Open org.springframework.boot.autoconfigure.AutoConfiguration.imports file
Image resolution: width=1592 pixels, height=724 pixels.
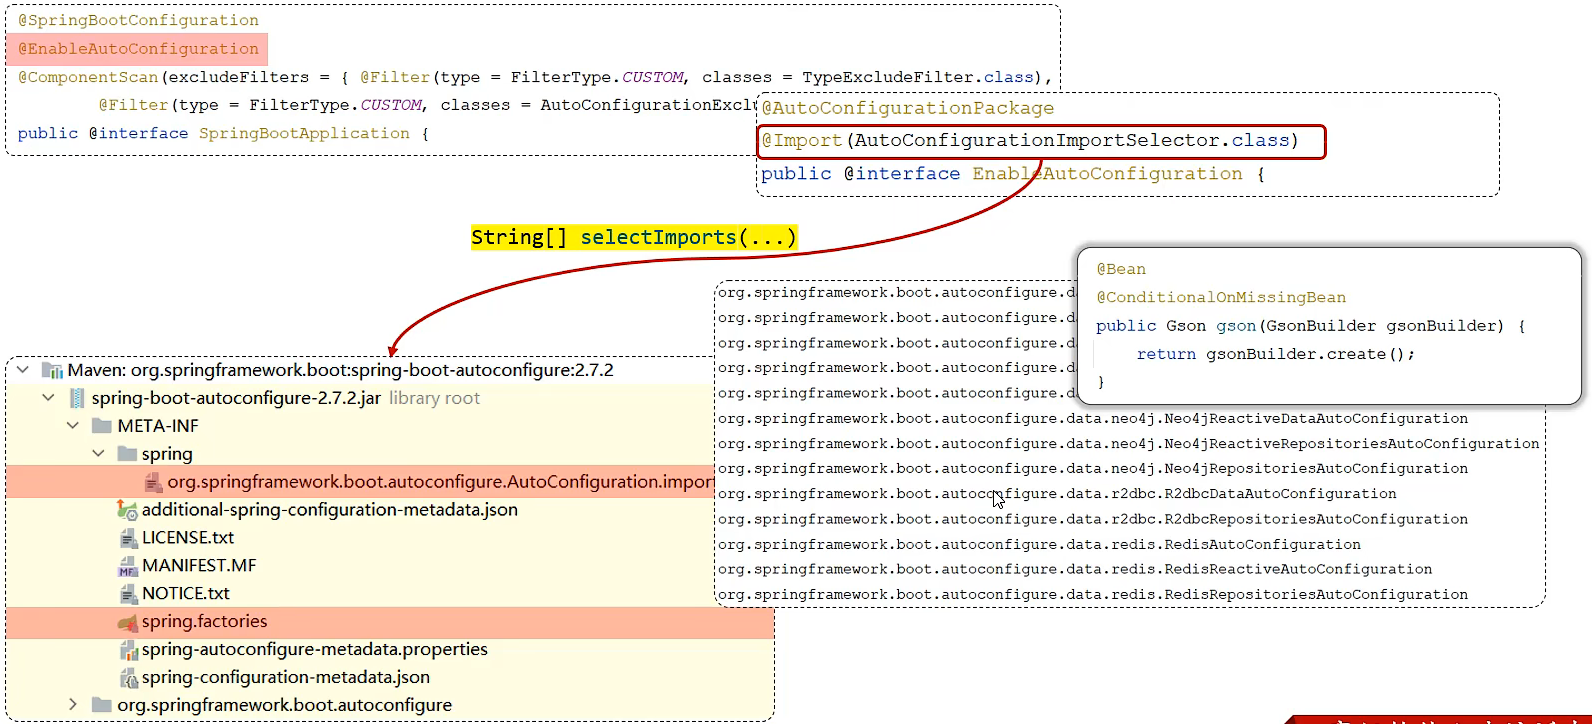coord(440,482)
